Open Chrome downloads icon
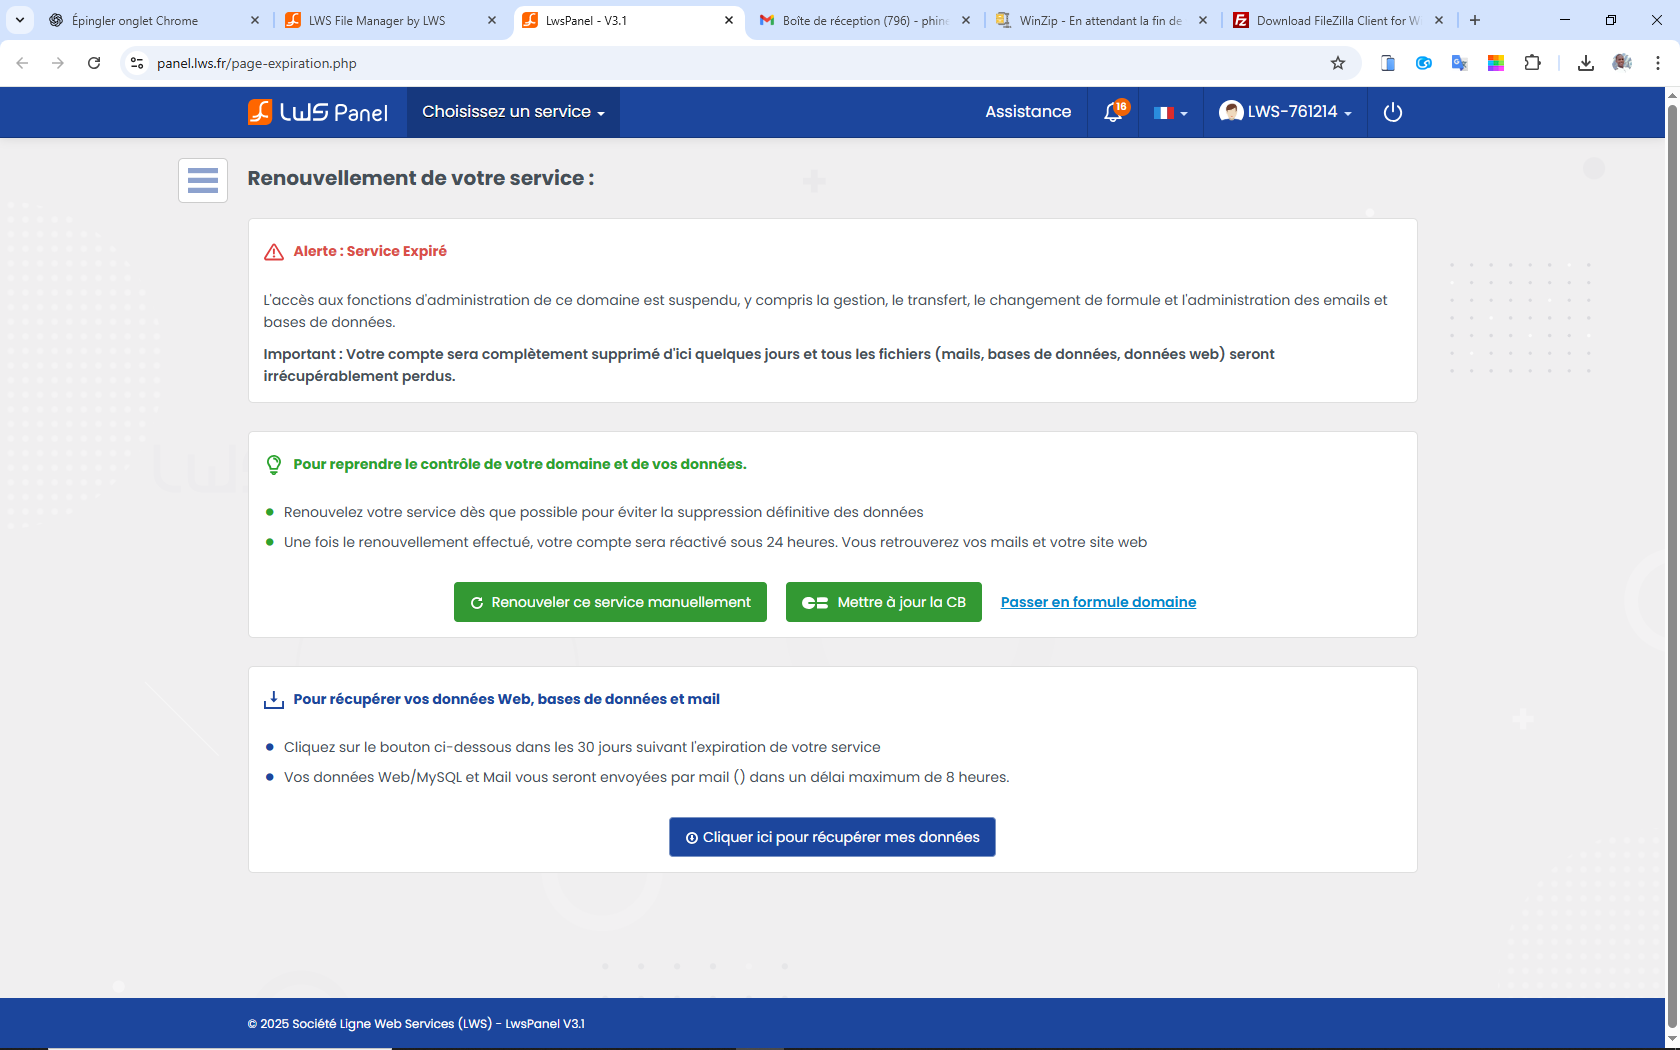Viewport: 1680px width, 1050px height. click(x=1585, y=63)
